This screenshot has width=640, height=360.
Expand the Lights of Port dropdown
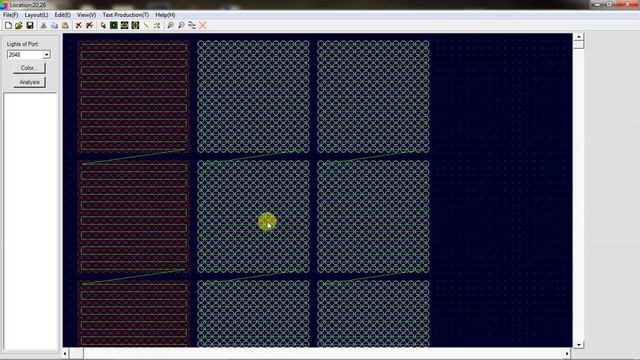(x=47, y=55)
